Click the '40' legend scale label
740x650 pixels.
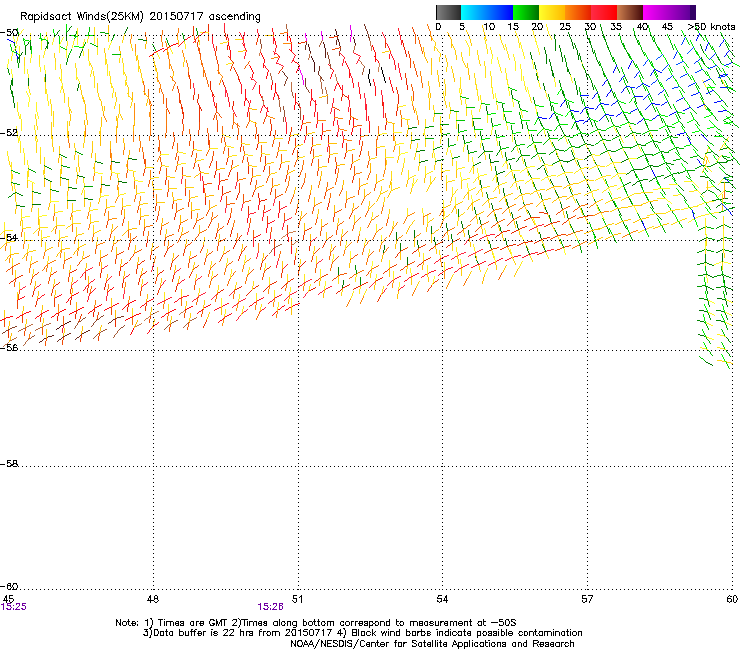pyautogui.click(x=642, y=27)
